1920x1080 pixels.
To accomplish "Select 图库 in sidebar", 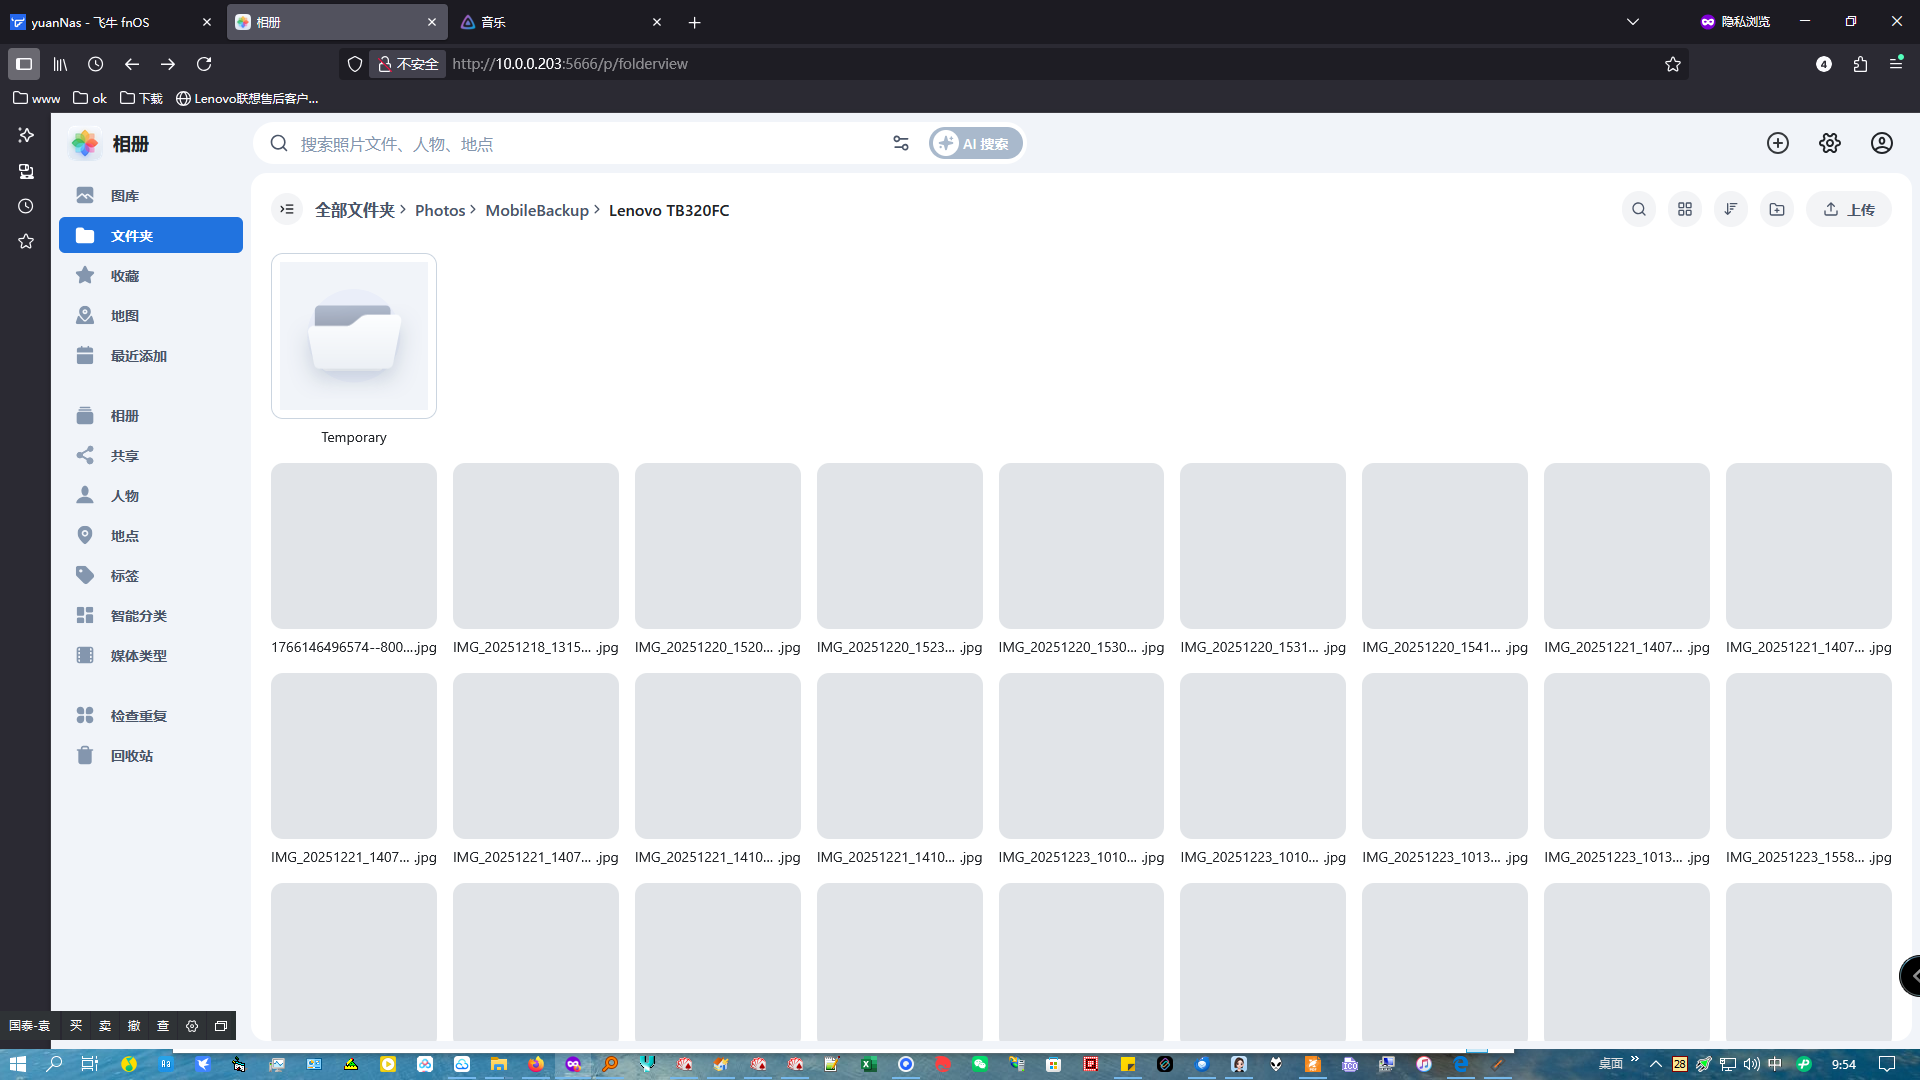I will pos(125,196).
